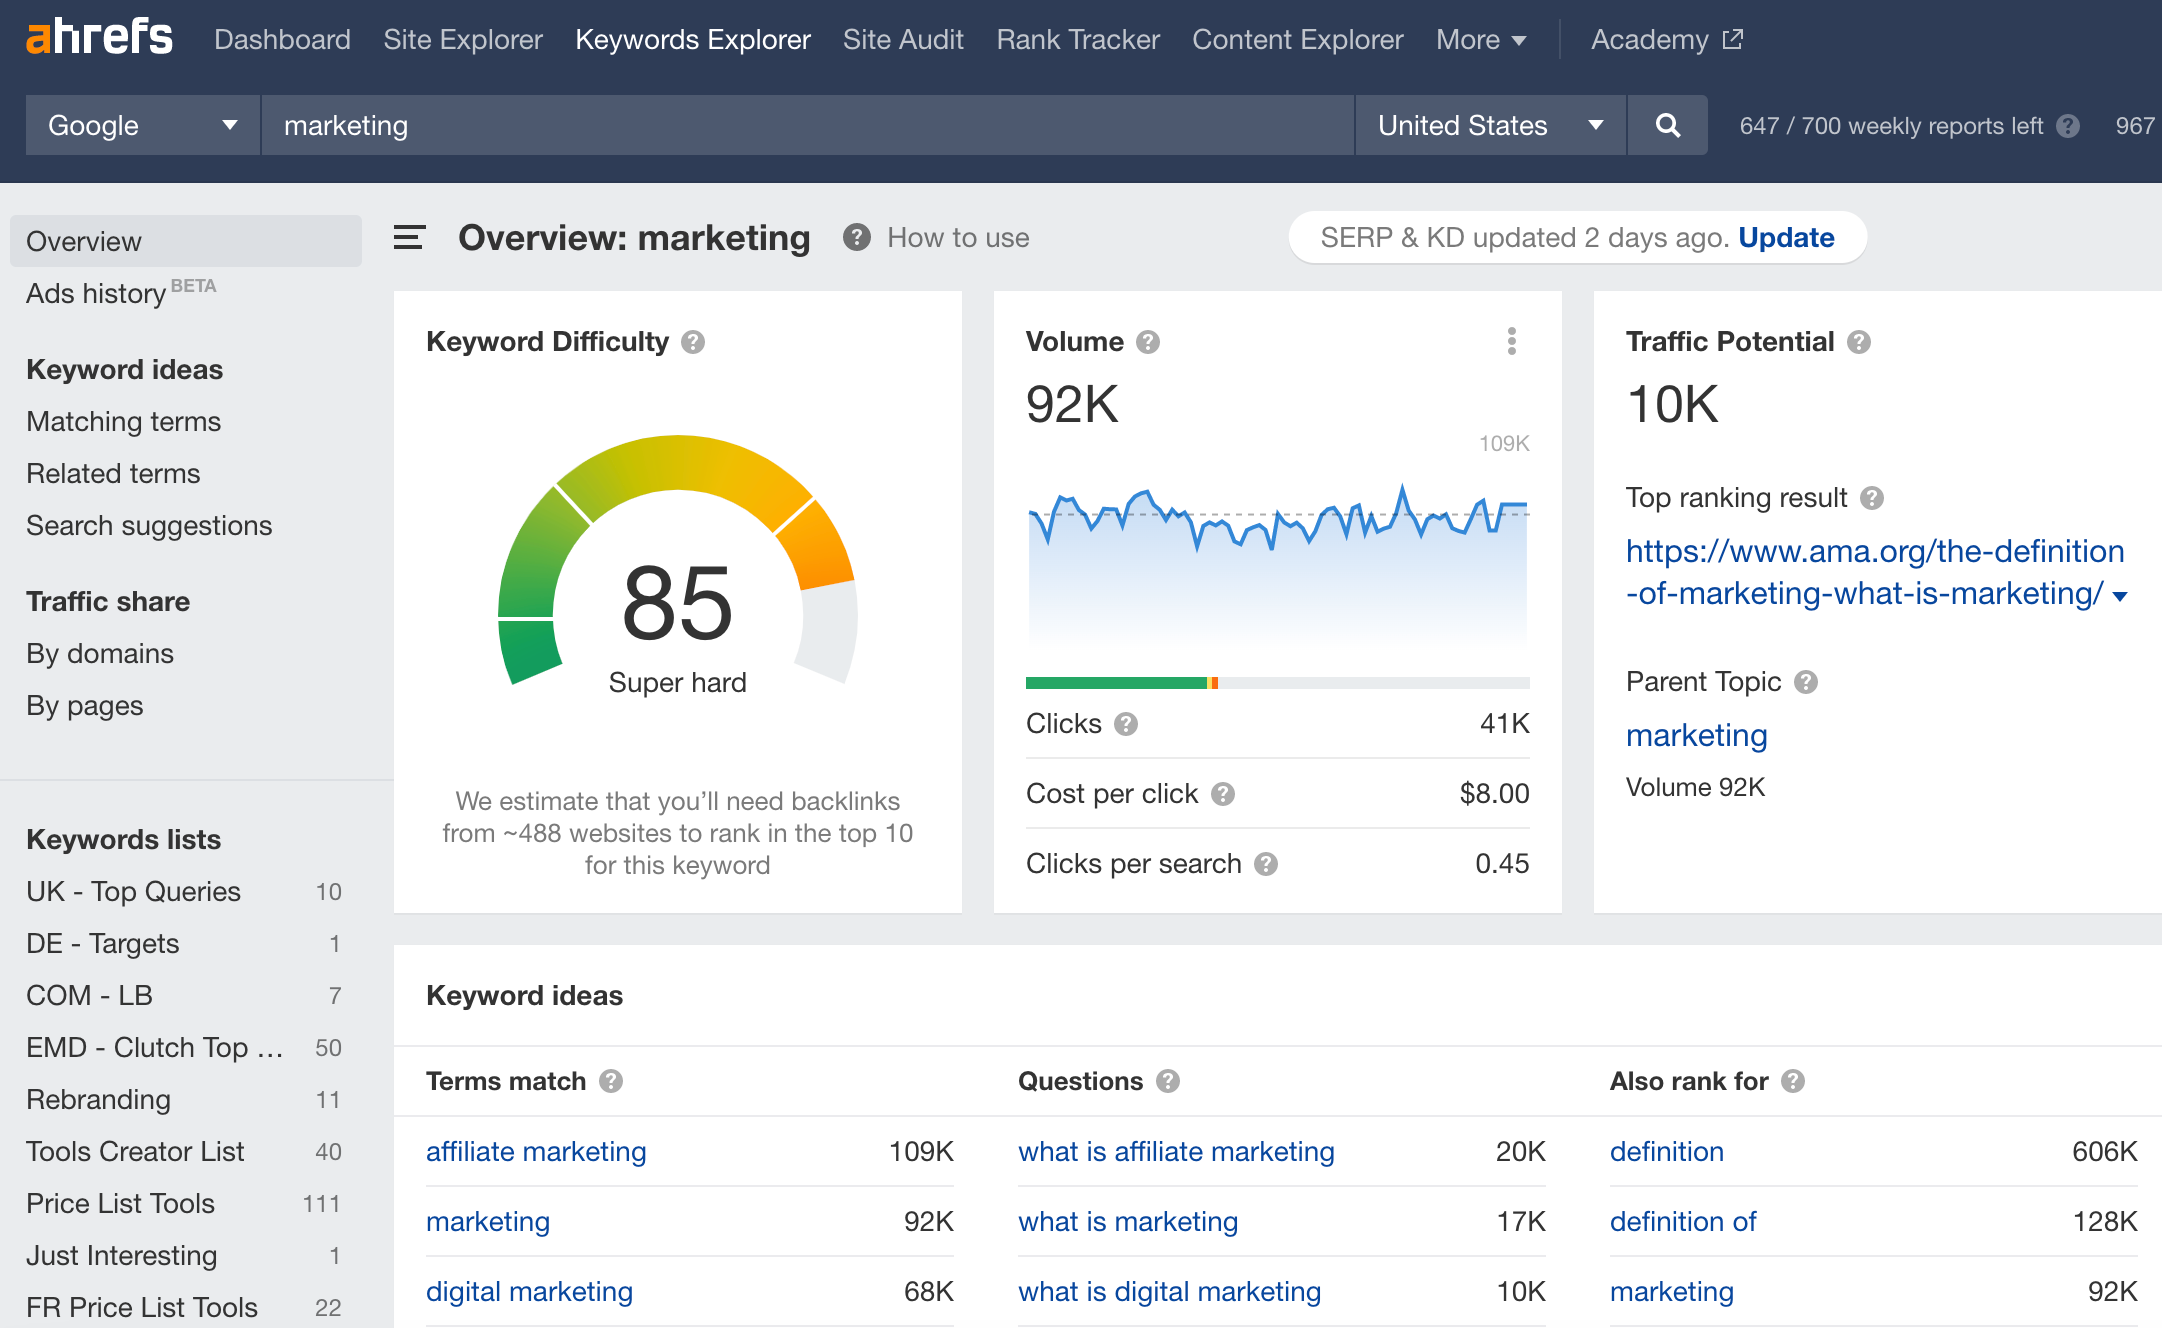Image resolution: width=2162 pixels, height=1328 pixels.
Task: Open Search suggestions in sidebar
Action: [x=149, y=526]
